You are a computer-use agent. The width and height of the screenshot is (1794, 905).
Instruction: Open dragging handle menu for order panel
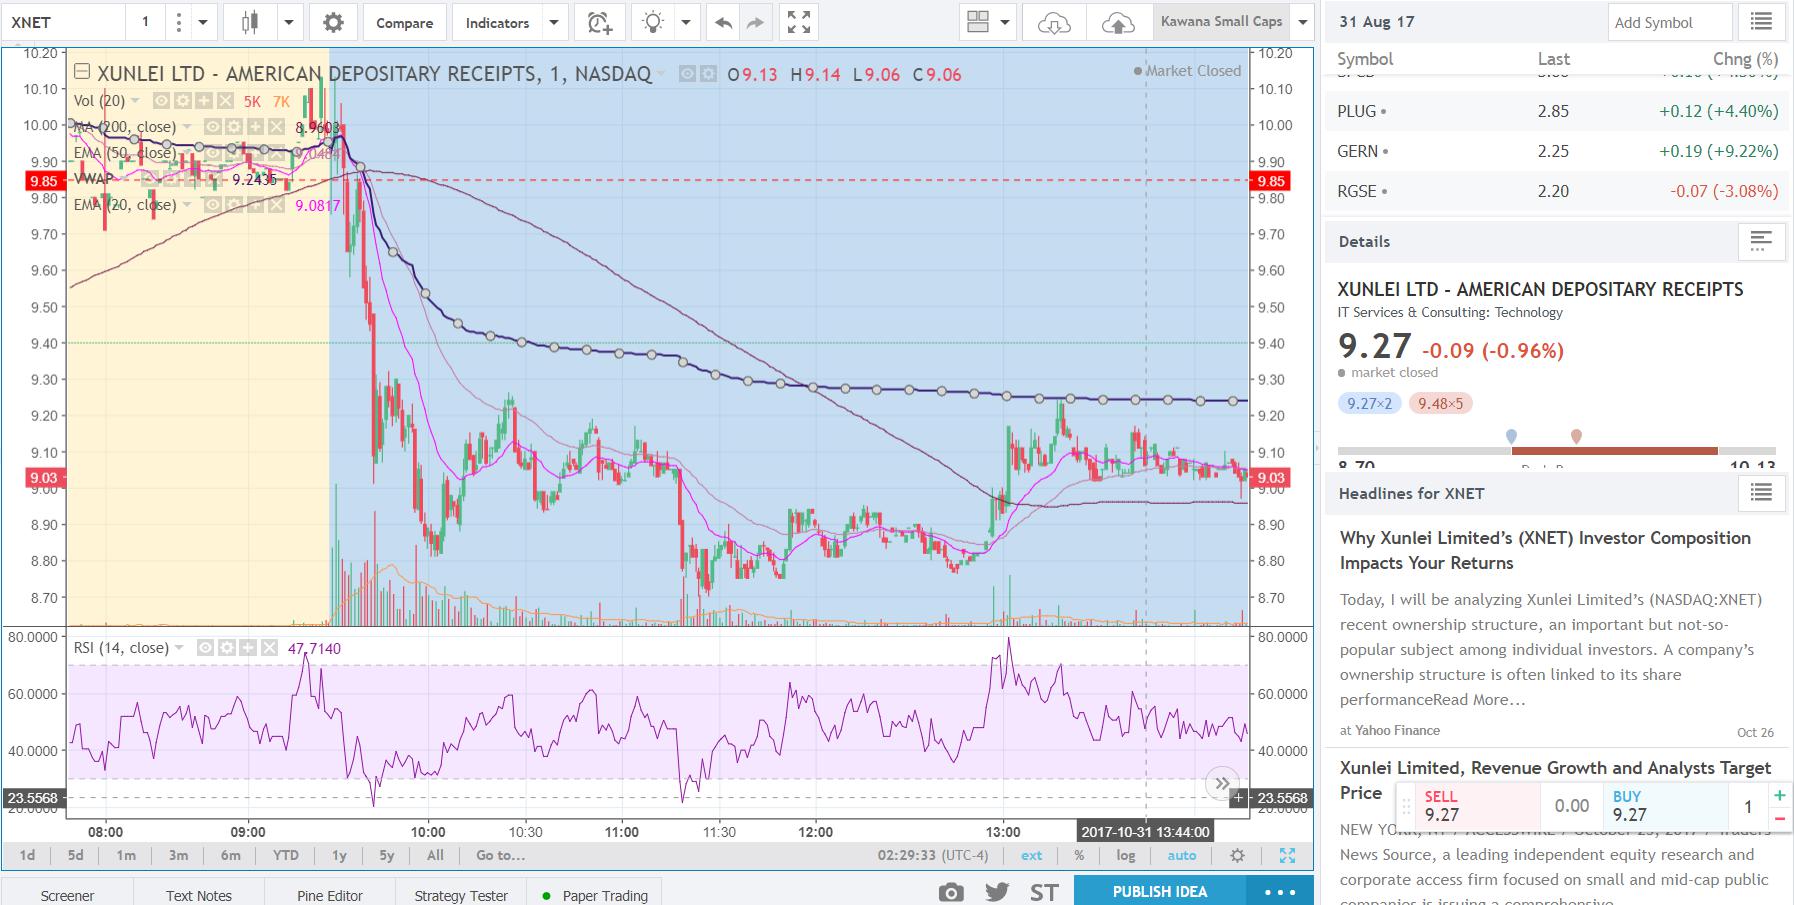tap(1406, 806)
